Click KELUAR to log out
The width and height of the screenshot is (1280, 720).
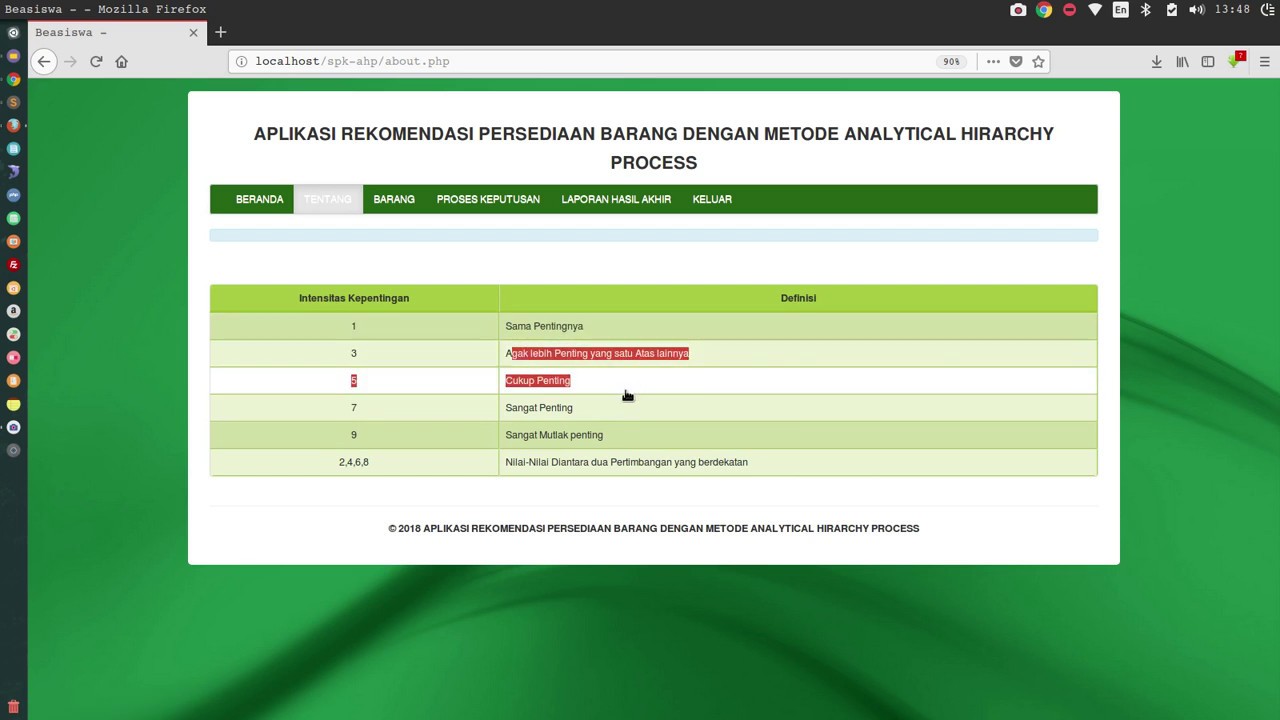[x=712, y=199]
